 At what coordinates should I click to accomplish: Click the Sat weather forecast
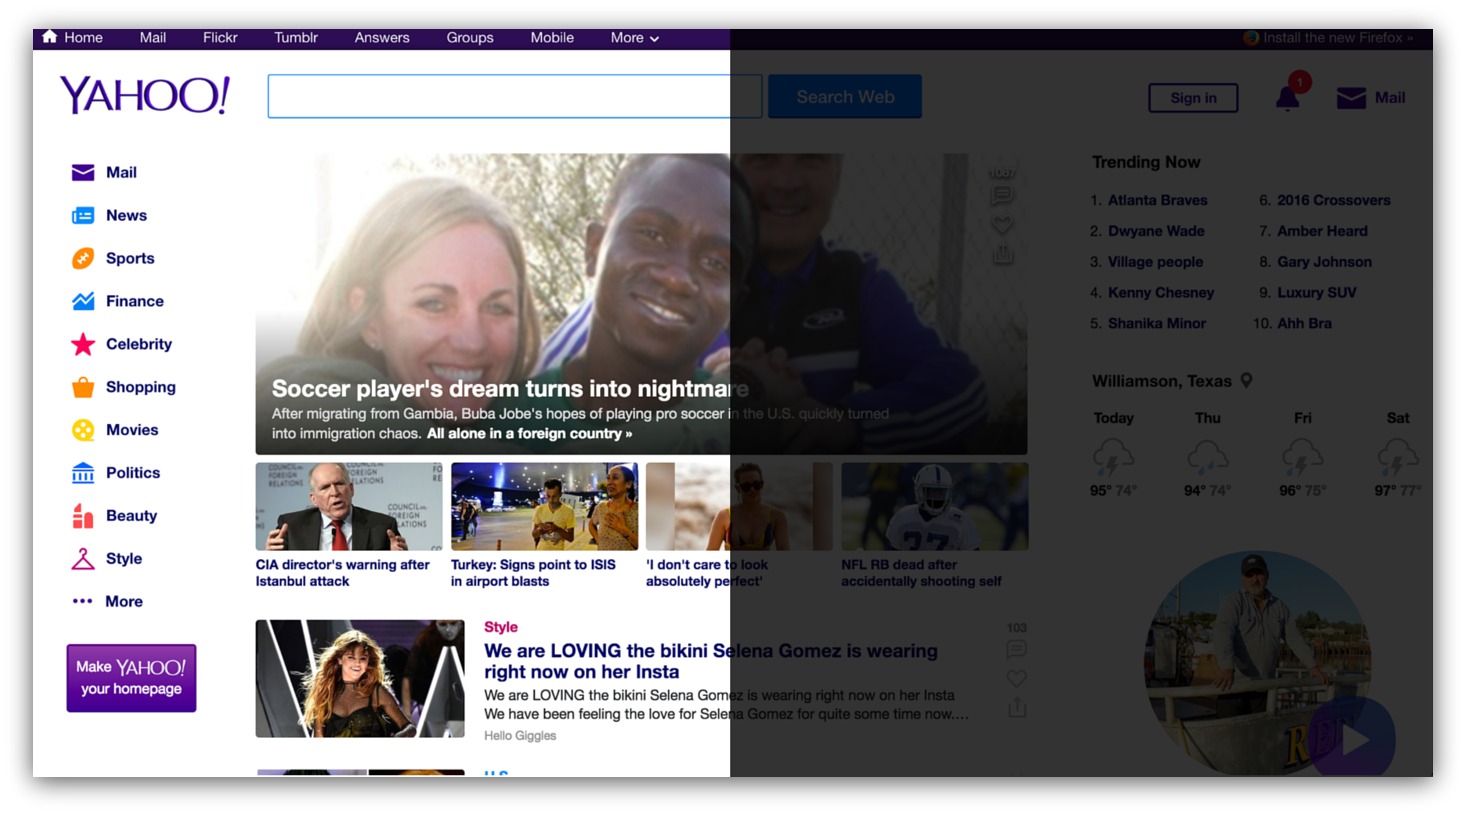pyautogui.click(x=1398, y=456)
